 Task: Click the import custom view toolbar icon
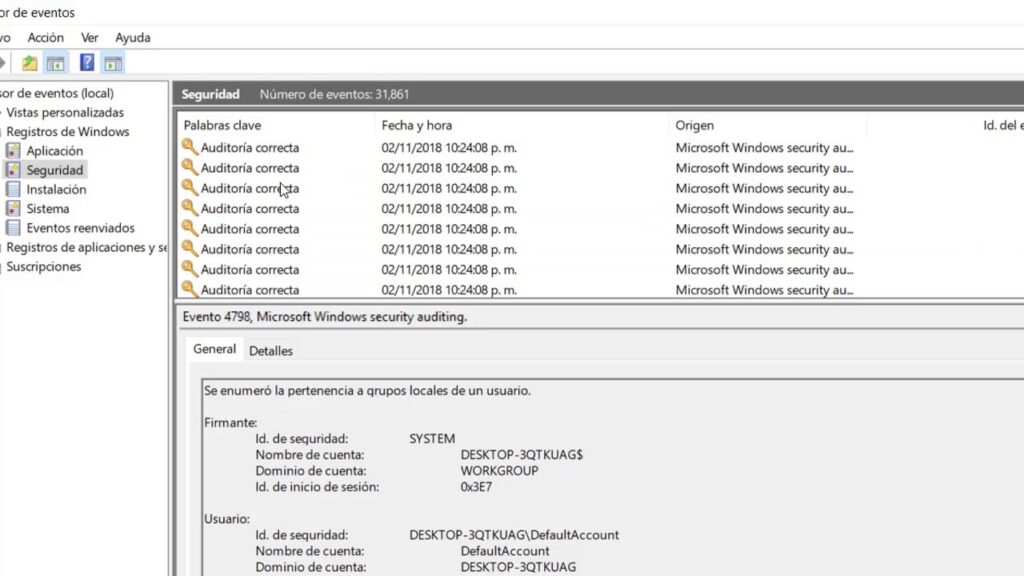[x=30, y=62]
